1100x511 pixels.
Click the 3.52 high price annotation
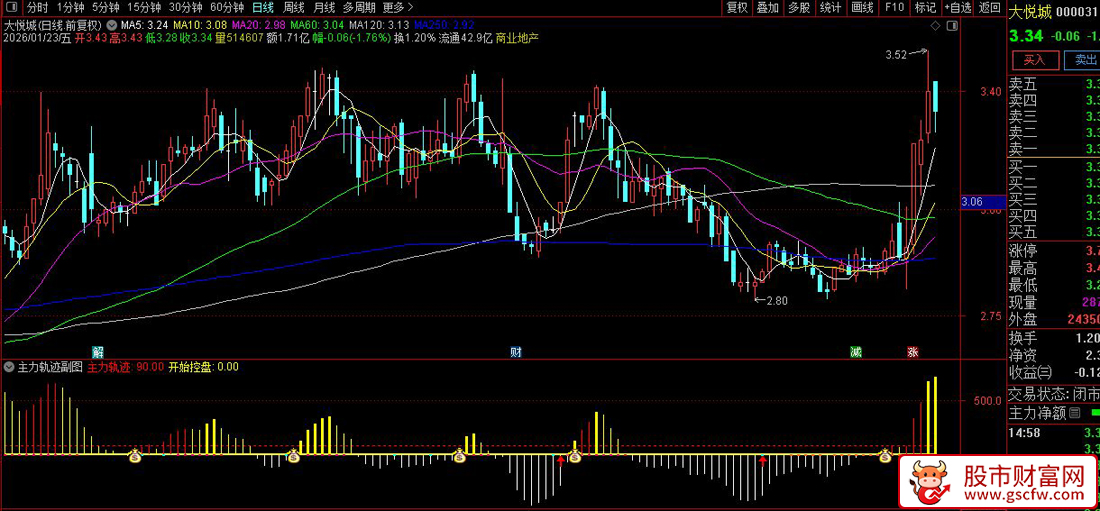coord(895,53)
